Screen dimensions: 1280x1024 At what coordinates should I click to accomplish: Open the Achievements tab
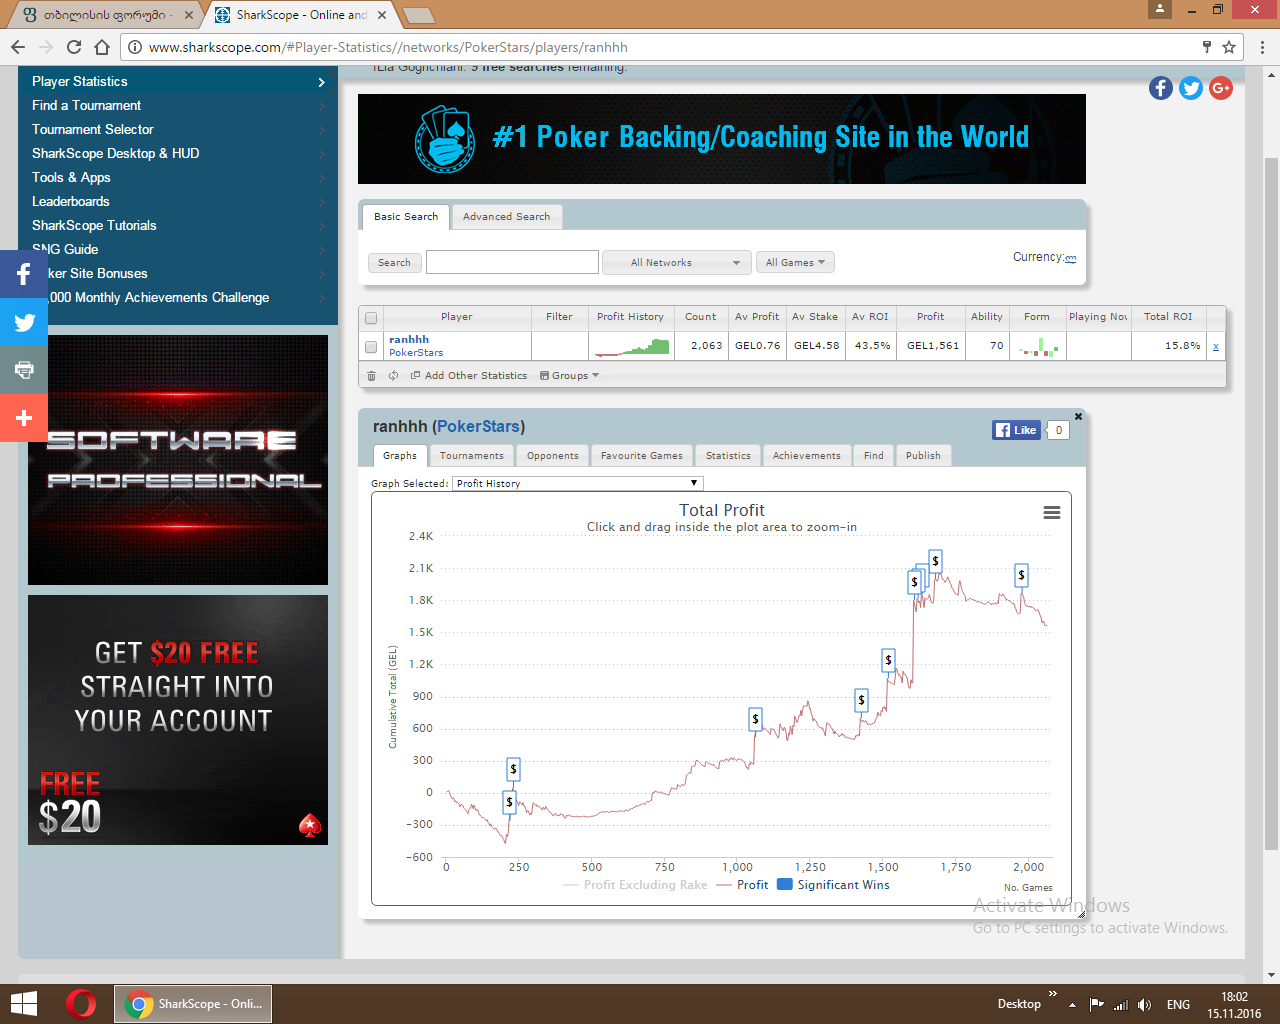click(807, 456)
